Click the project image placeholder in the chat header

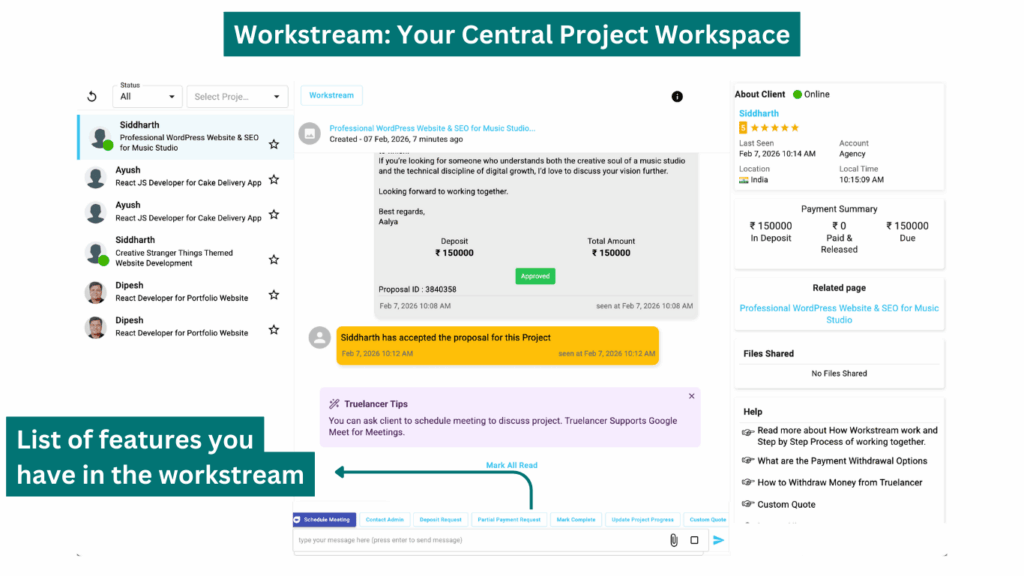coord(310,133)
